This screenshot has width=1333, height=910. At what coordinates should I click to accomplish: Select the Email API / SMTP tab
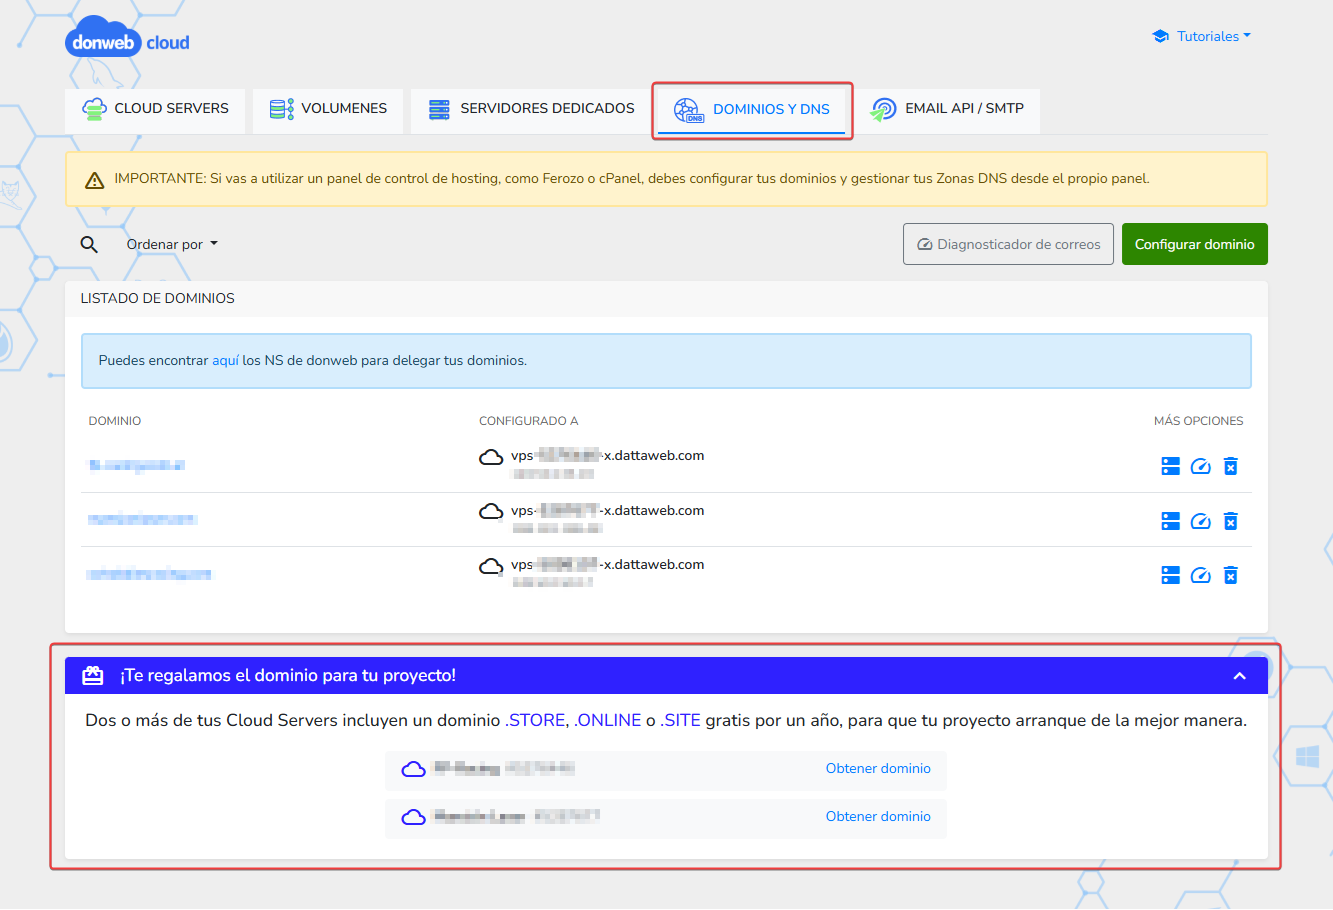pos(948,109)
